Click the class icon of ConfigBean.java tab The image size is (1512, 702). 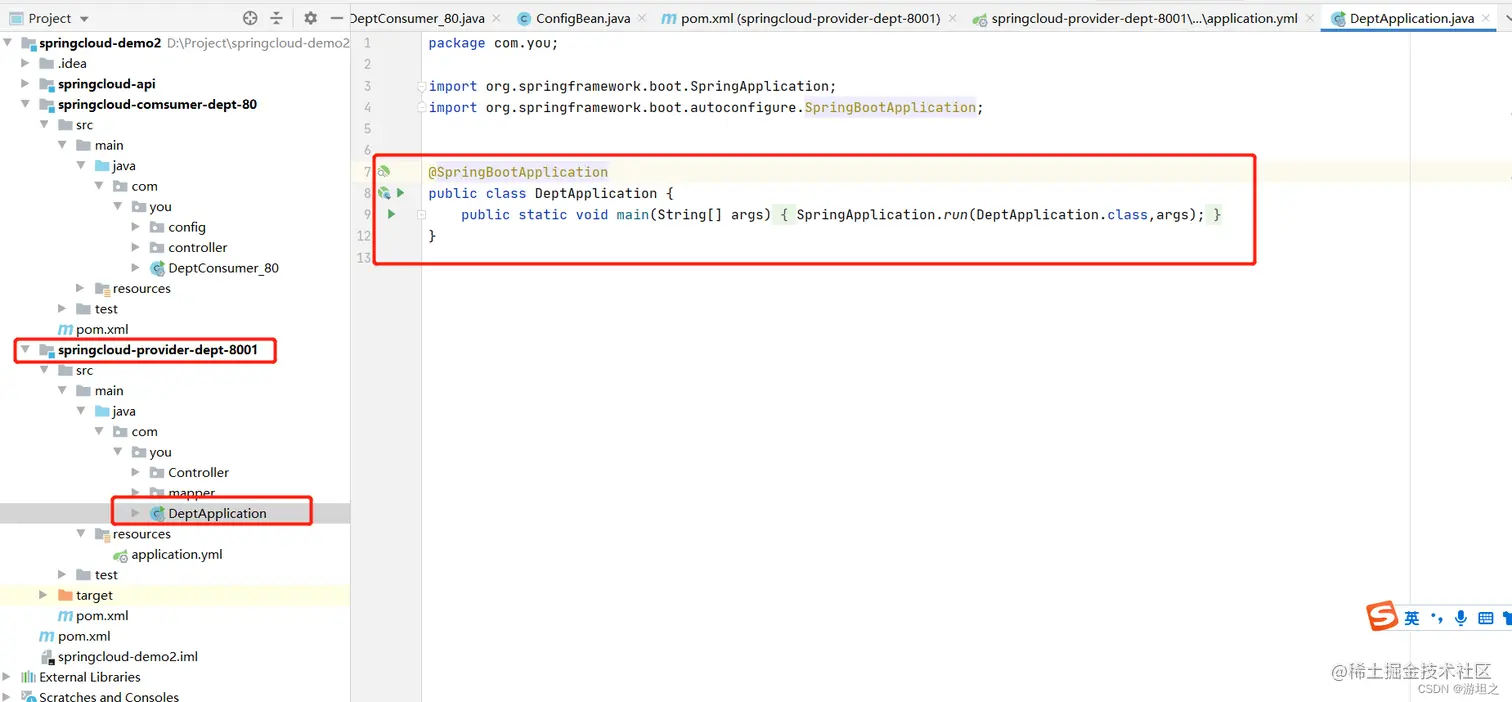pyautogui.click(x=524, y=19)
